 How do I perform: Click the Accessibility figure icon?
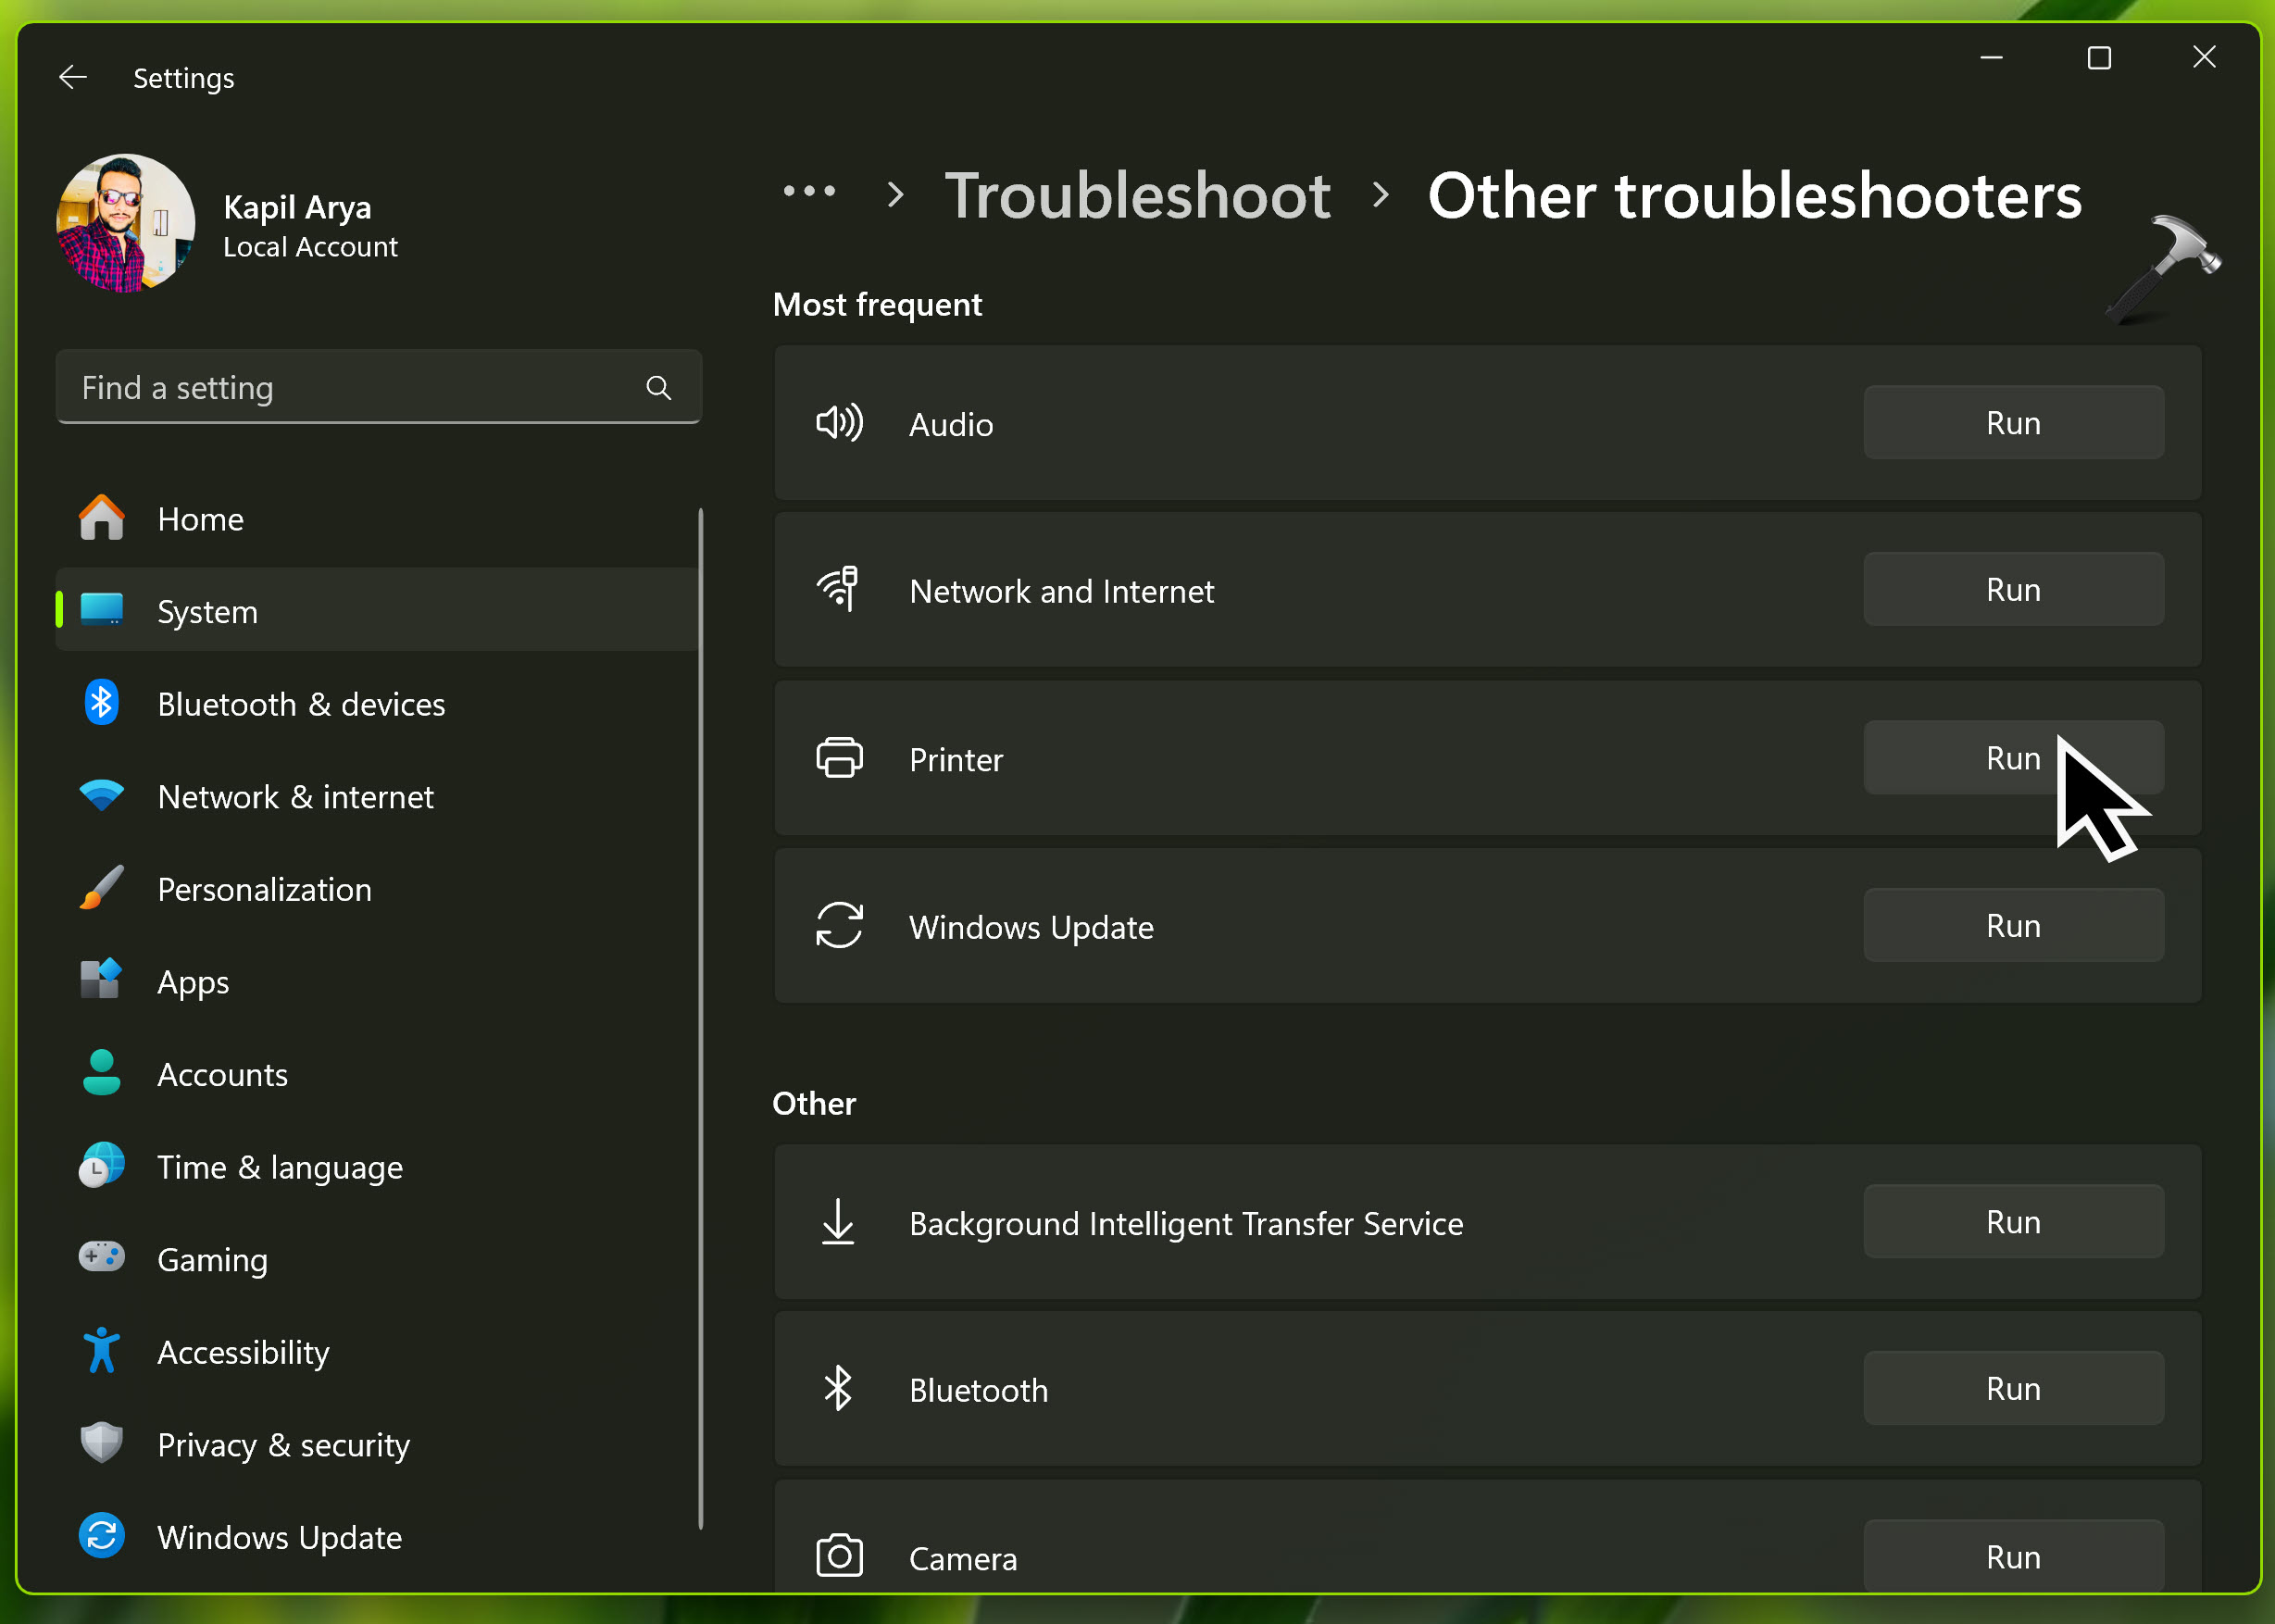[102, 1351]
